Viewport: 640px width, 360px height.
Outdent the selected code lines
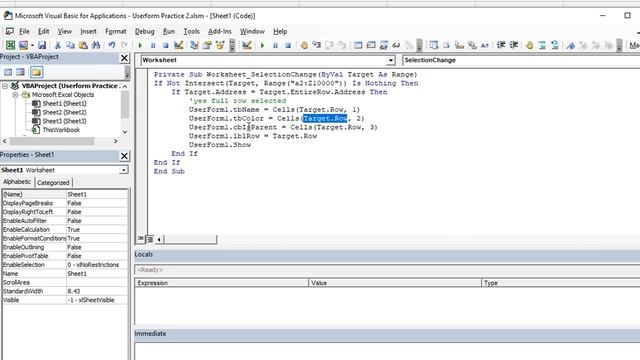513,45
